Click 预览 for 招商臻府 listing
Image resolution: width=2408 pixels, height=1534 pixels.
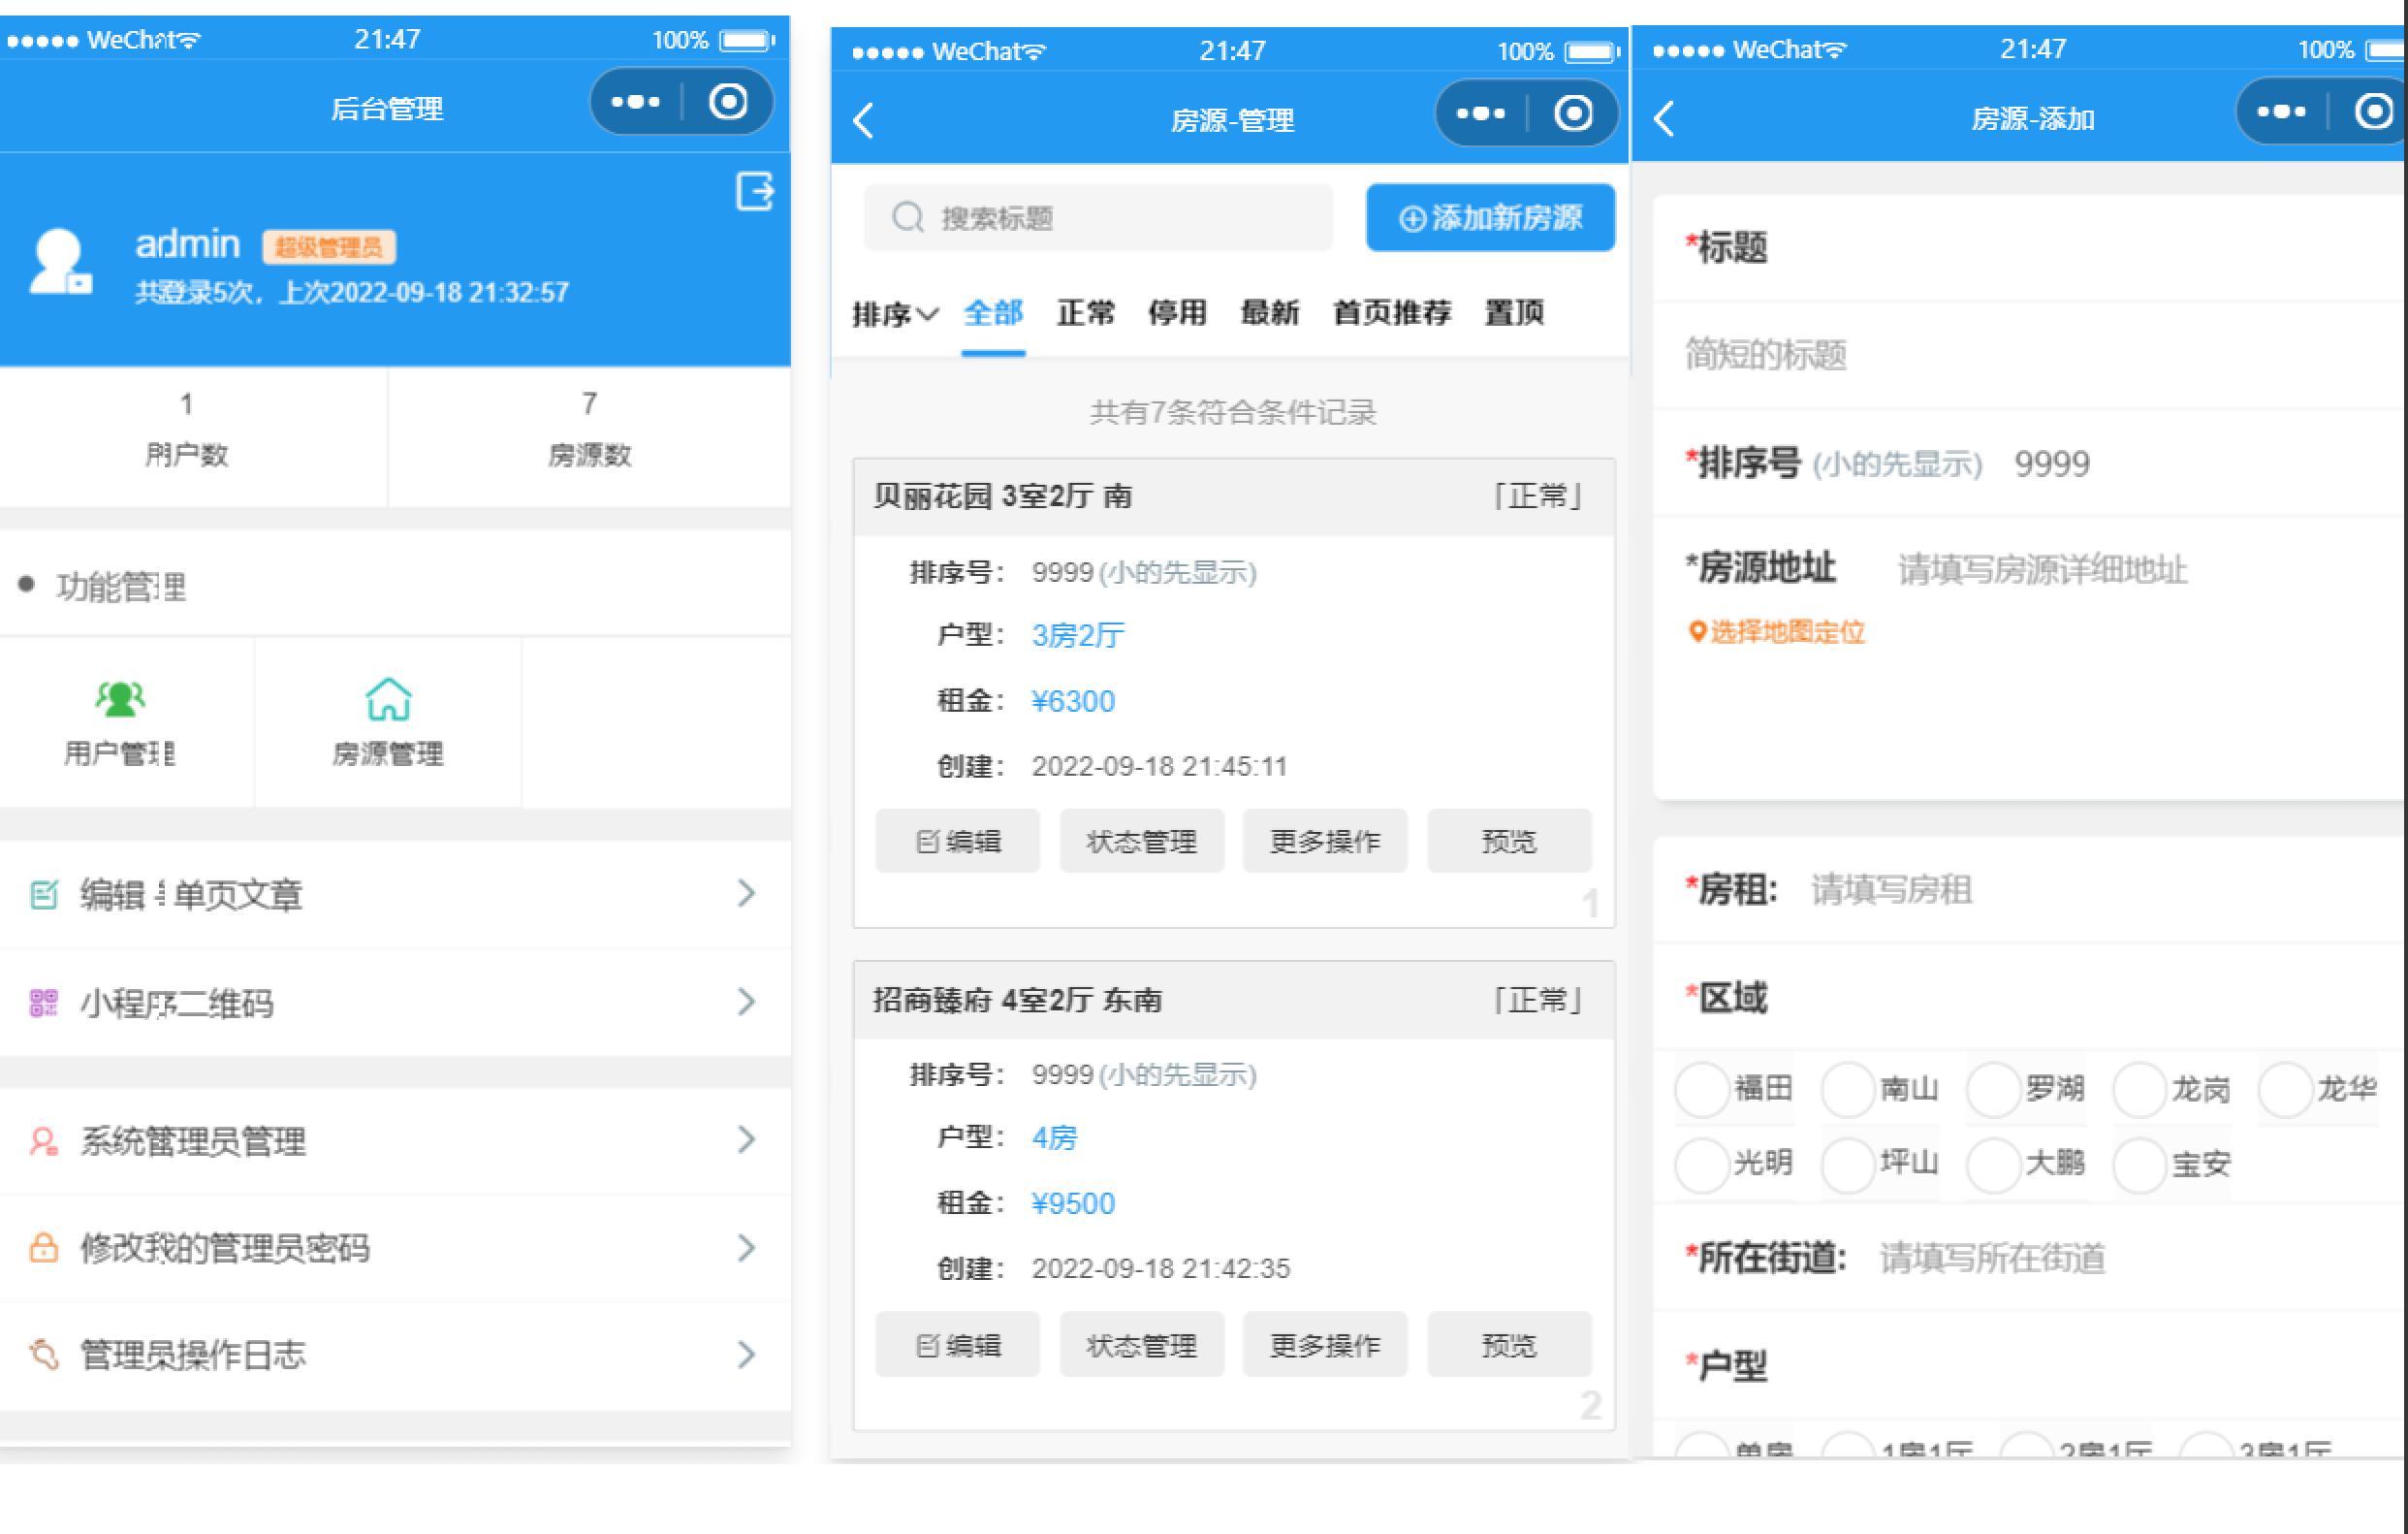(1509, 1345)
